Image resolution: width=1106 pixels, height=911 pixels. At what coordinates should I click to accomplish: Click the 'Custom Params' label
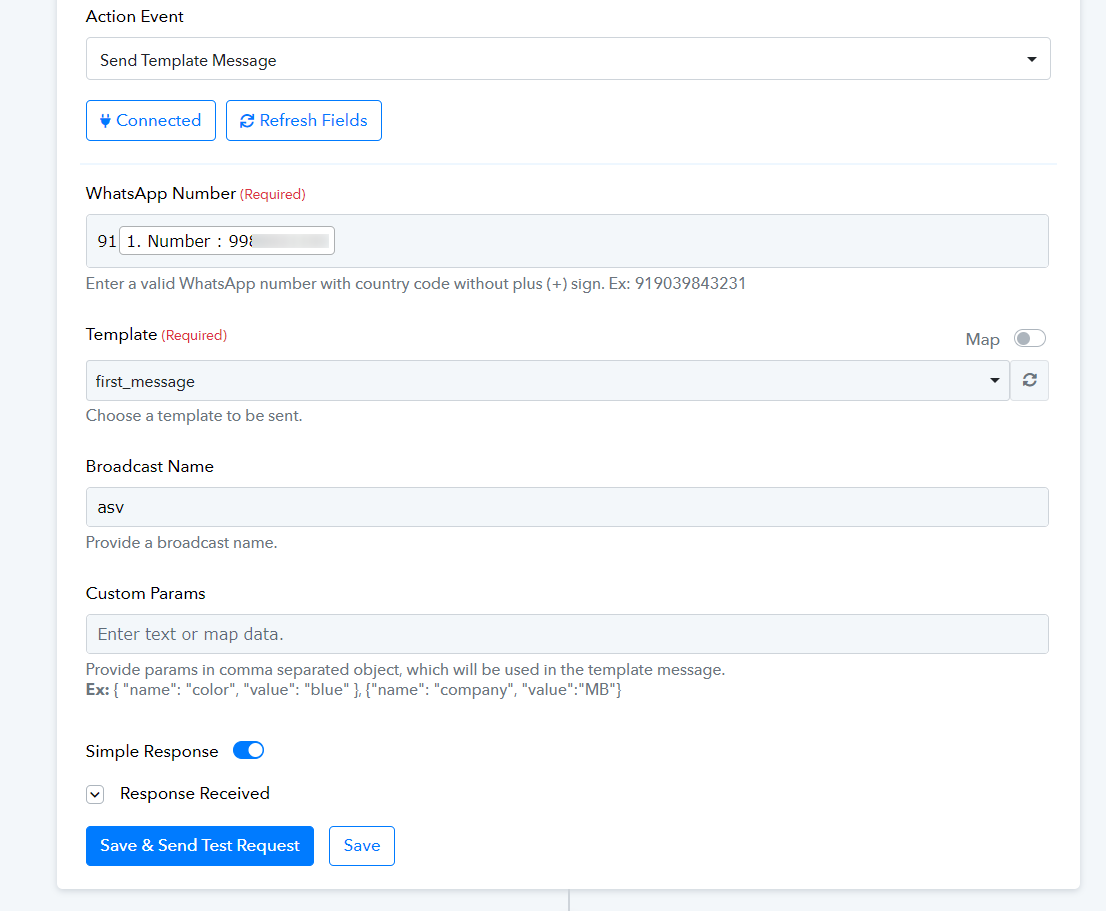[x=145, y=593]
